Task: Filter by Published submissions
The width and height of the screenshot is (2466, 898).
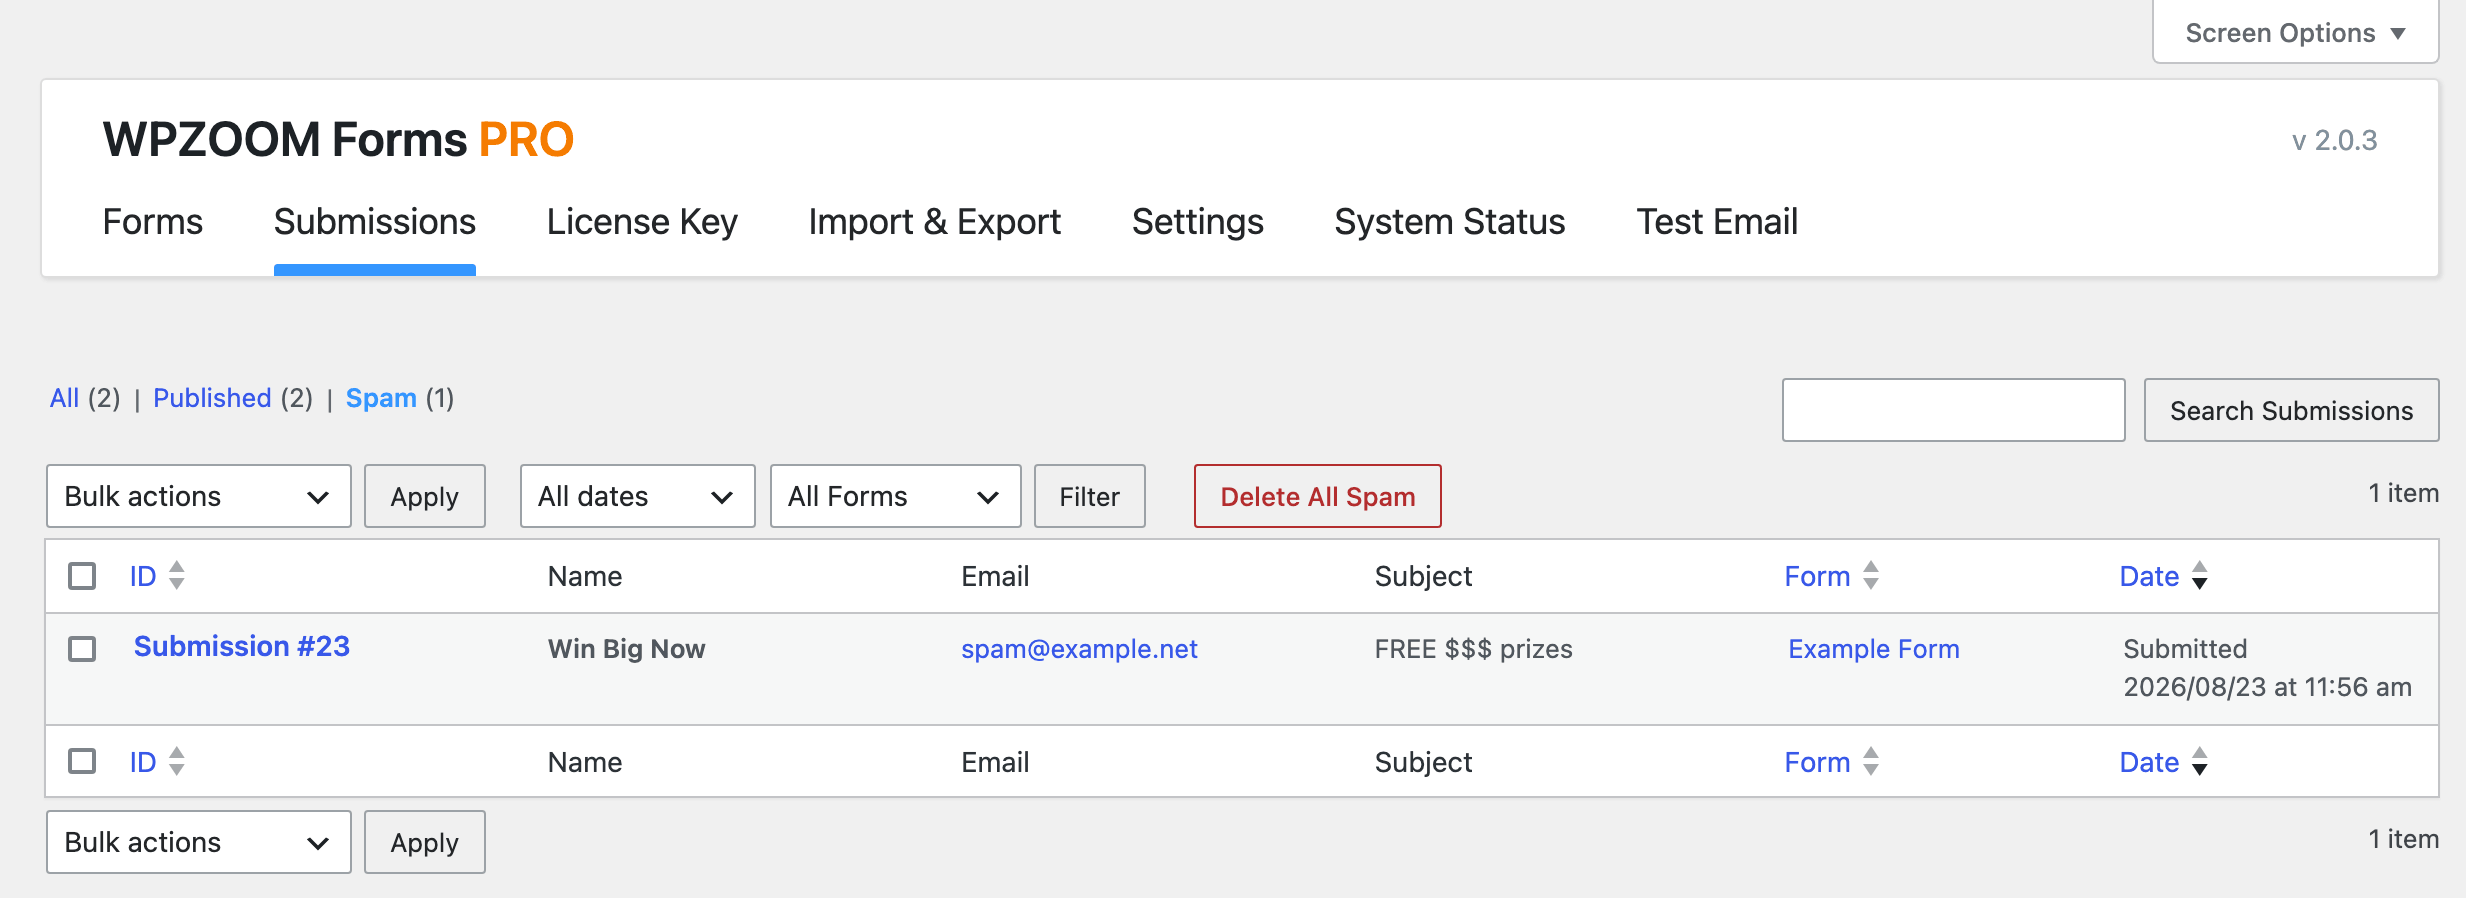Action: 212,398
